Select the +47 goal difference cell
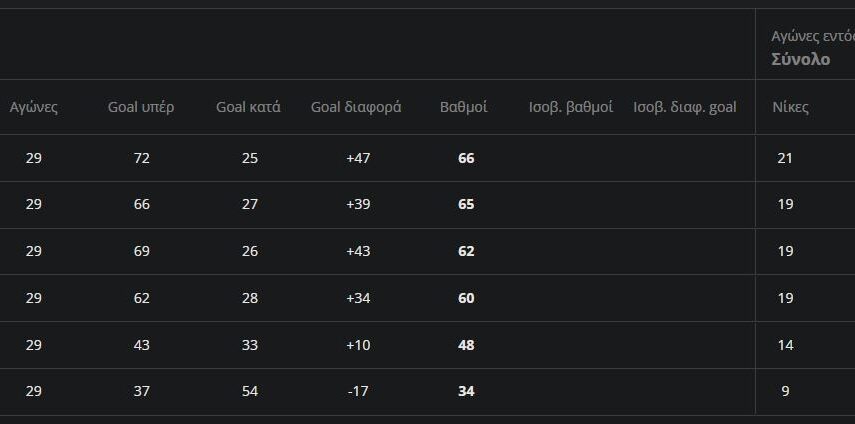Viewport: 855px width, 424px height. click(x=358, y=158)
